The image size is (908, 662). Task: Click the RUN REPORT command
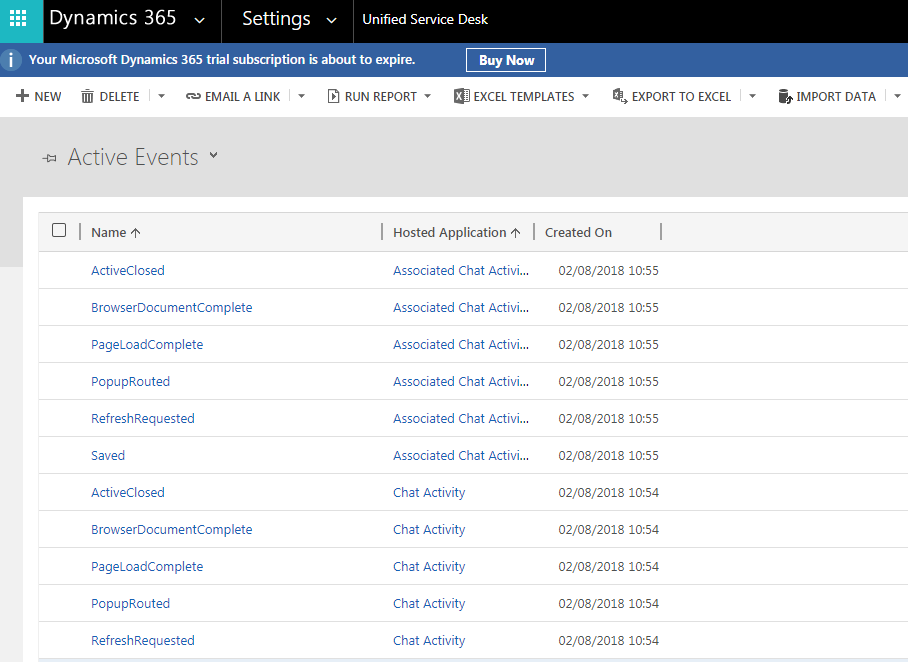coord(380,97)
